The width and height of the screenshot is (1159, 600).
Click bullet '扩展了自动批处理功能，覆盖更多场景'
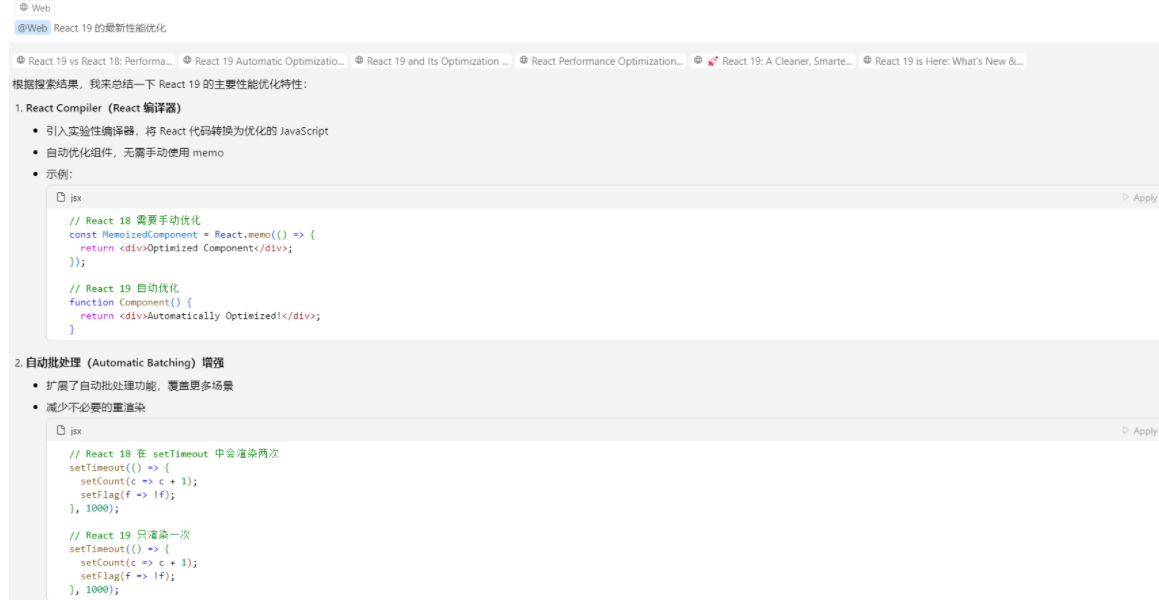140,386
